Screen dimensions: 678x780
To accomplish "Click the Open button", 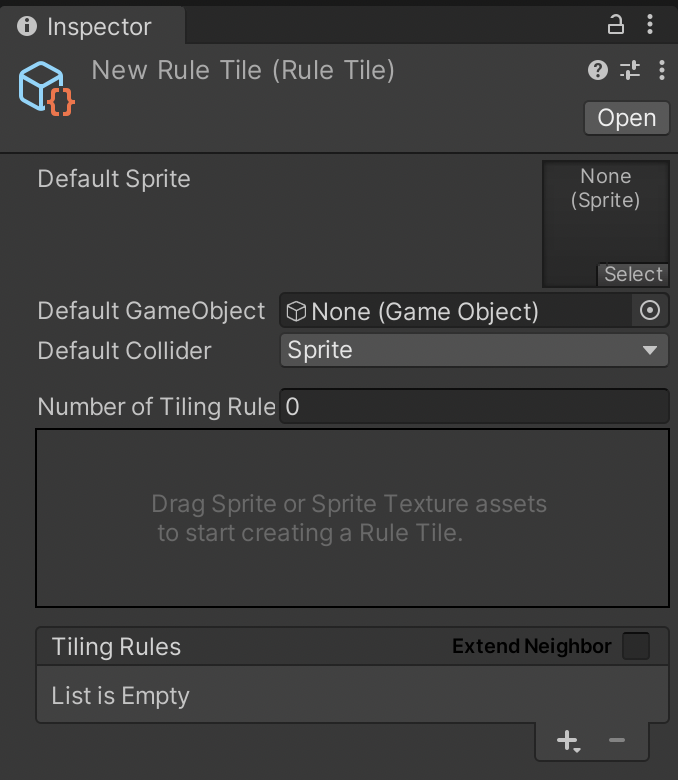I will (x=627, y=118).
